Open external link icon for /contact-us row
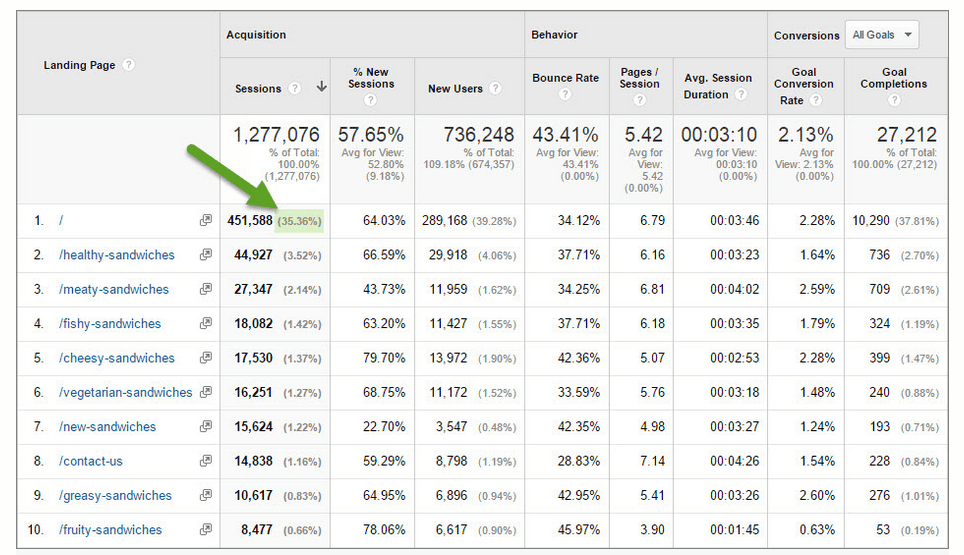This screenshot has height=555, width=964. point(206,461)
